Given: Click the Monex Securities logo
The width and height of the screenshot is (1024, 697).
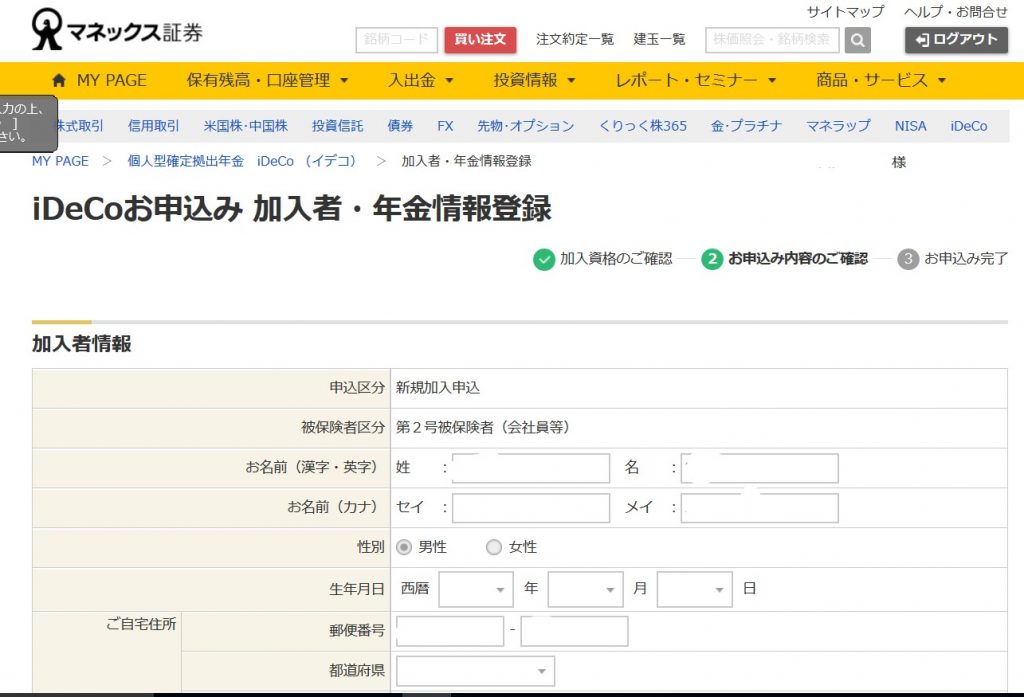Looking at the screenshot, I should [x=118, y=29].
